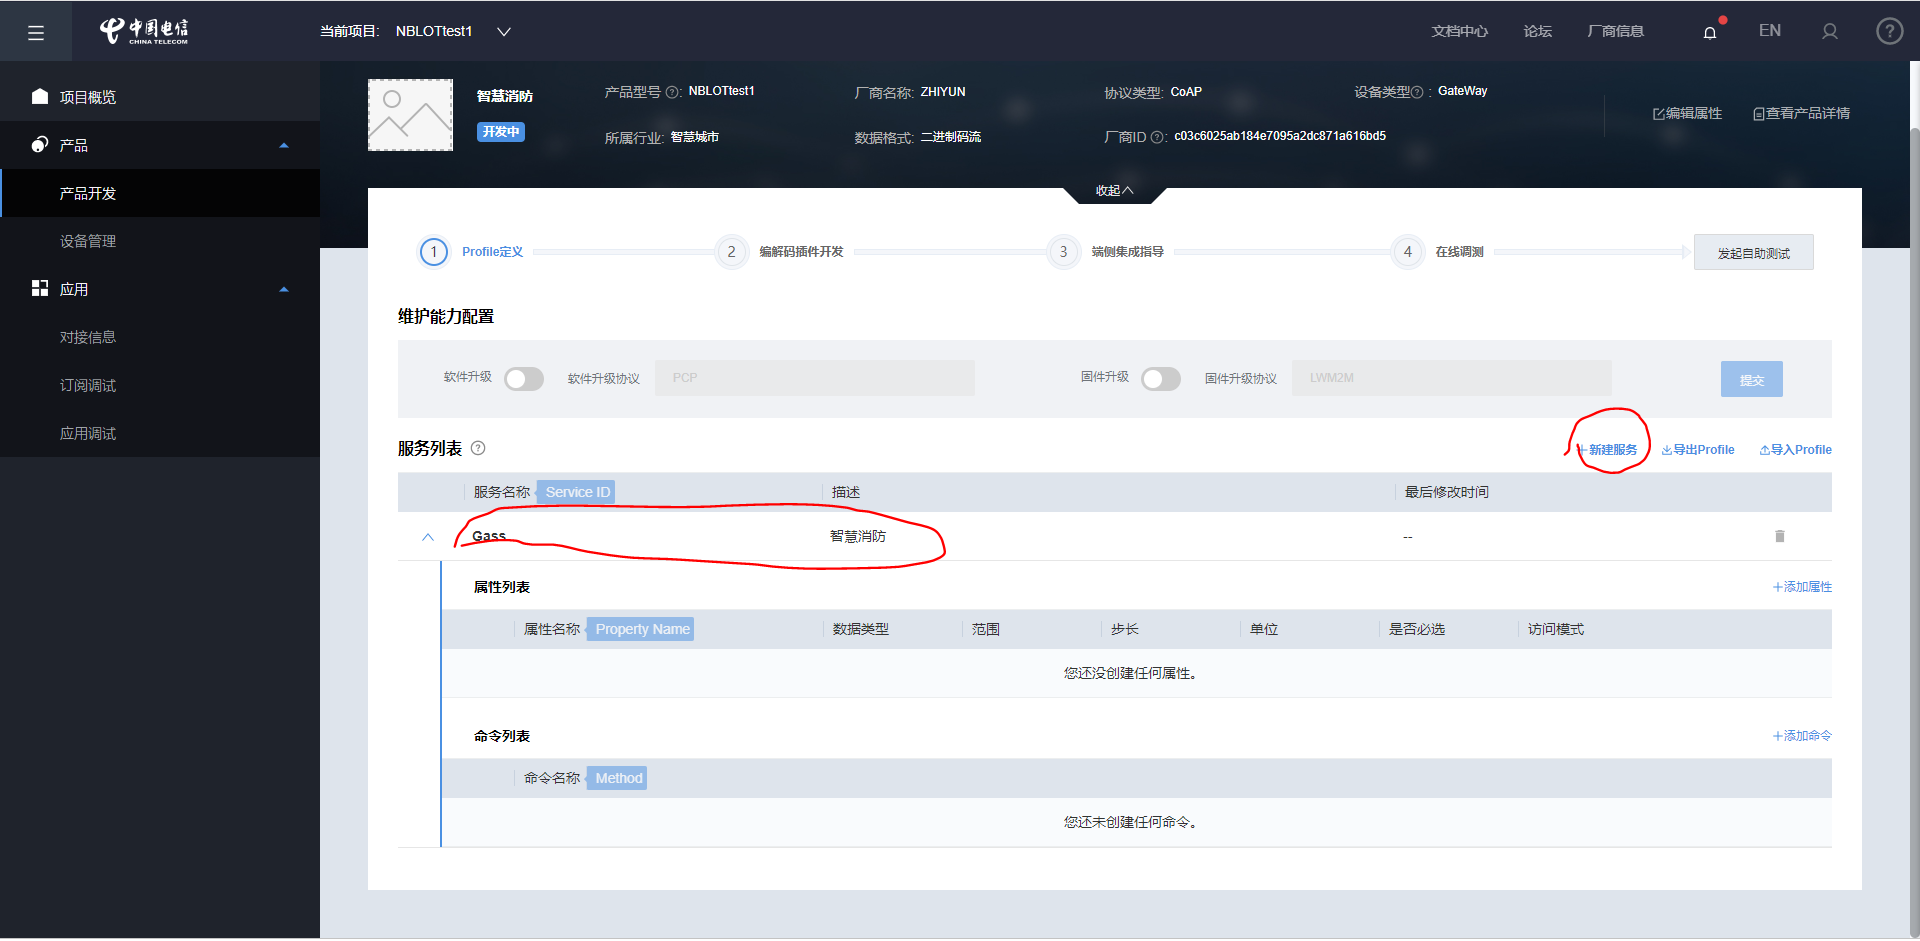
Task: Collapse product header with 收起
Action: (x=1114, y=190)
